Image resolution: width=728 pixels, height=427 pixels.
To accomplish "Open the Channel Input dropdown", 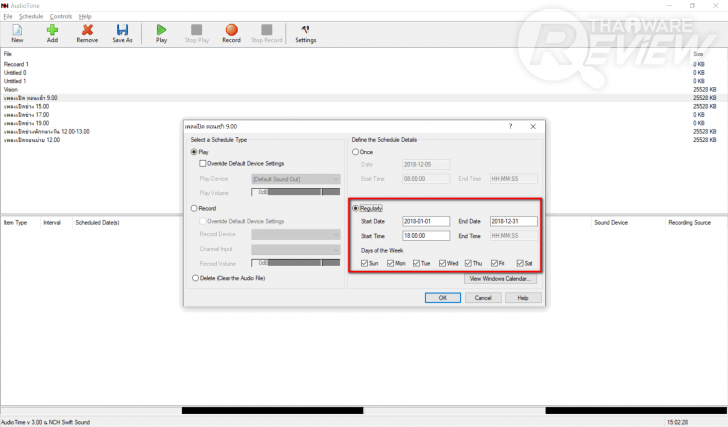I will [x=296, y=250].
